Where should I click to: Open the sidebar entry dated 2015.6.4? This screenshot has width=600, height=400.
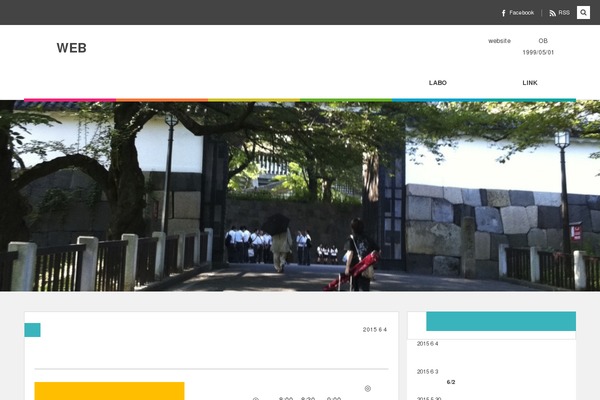[x=427, y=344]
